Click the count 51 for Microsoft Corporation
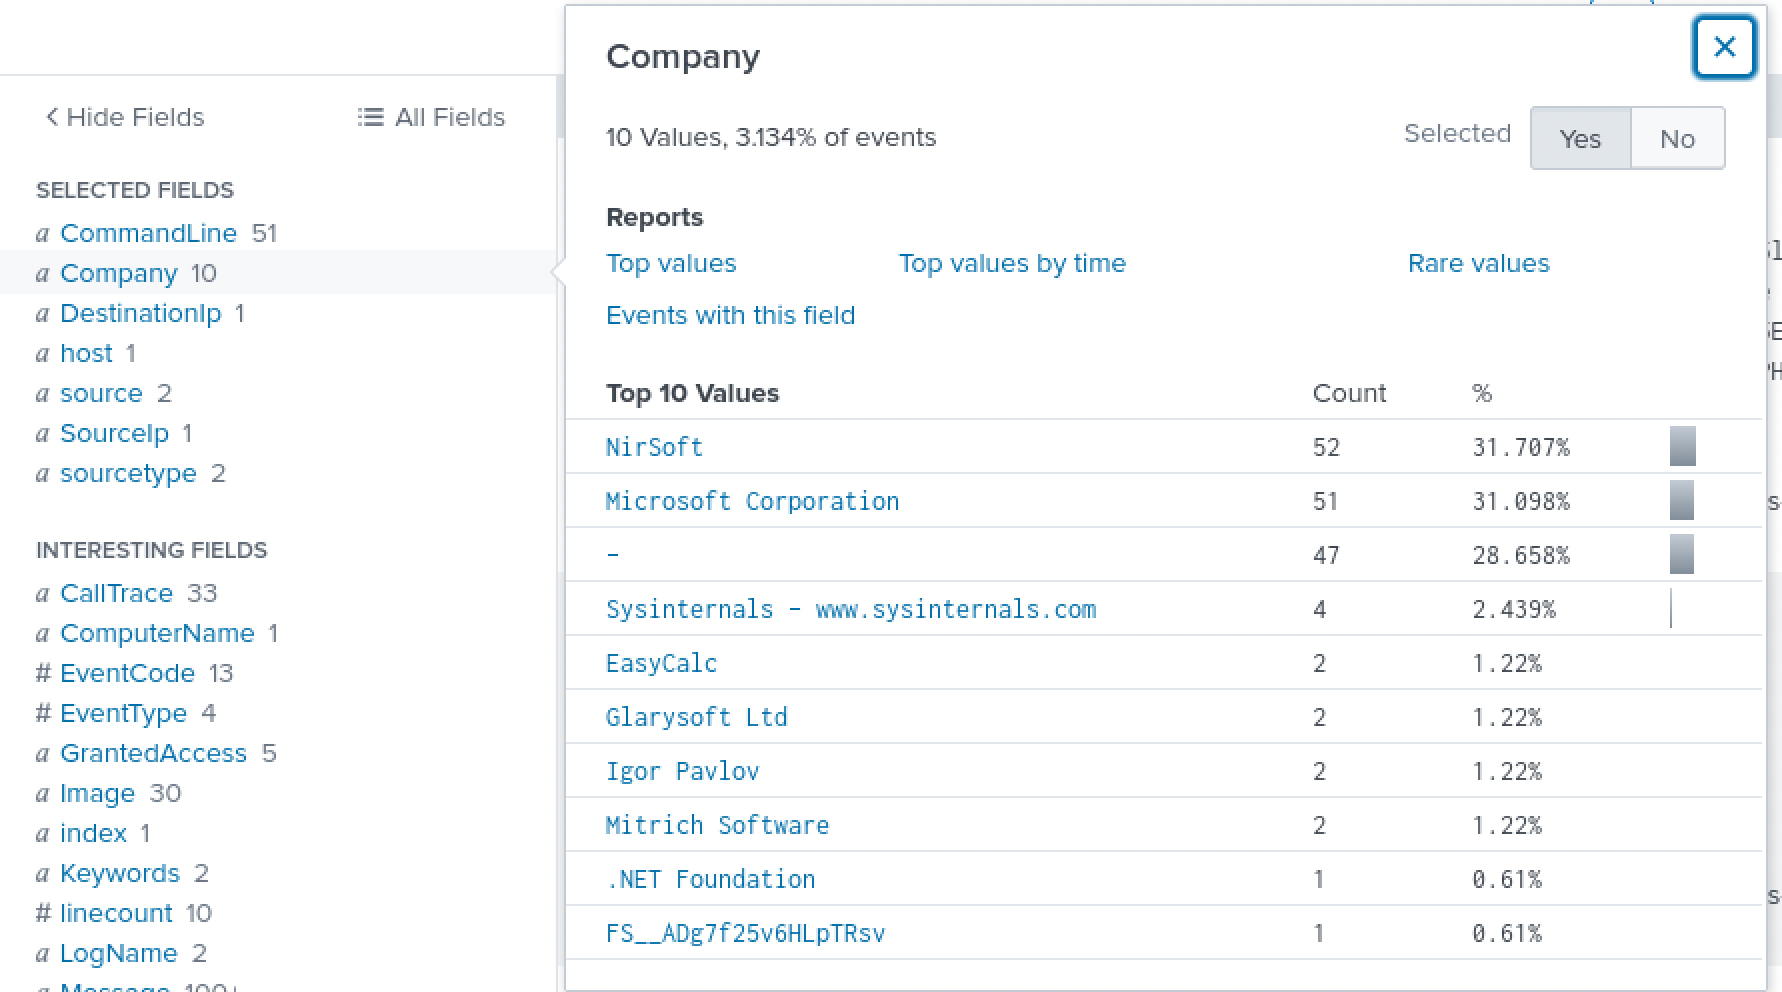1782x992 pixels. coord(1326,501)
